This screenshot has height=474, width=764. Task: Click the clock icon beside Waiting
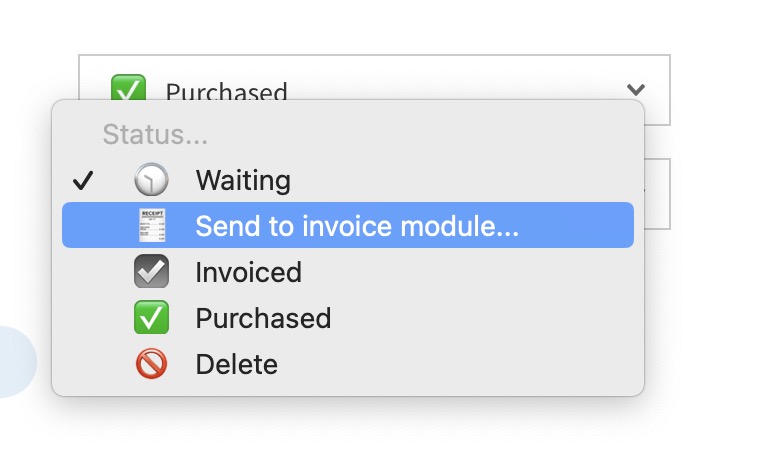tap(152, 180)
